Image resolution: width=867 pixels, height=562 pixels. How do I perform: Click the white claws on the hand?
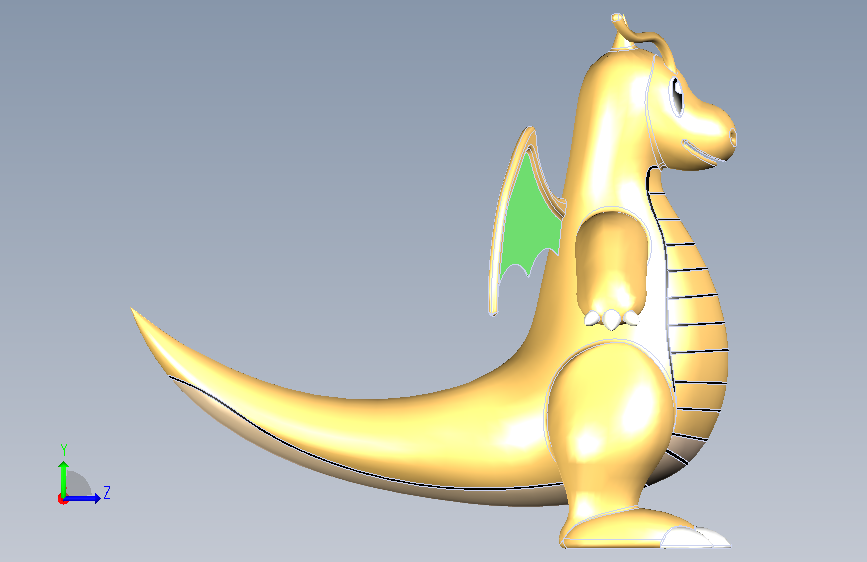pos(610,319)
